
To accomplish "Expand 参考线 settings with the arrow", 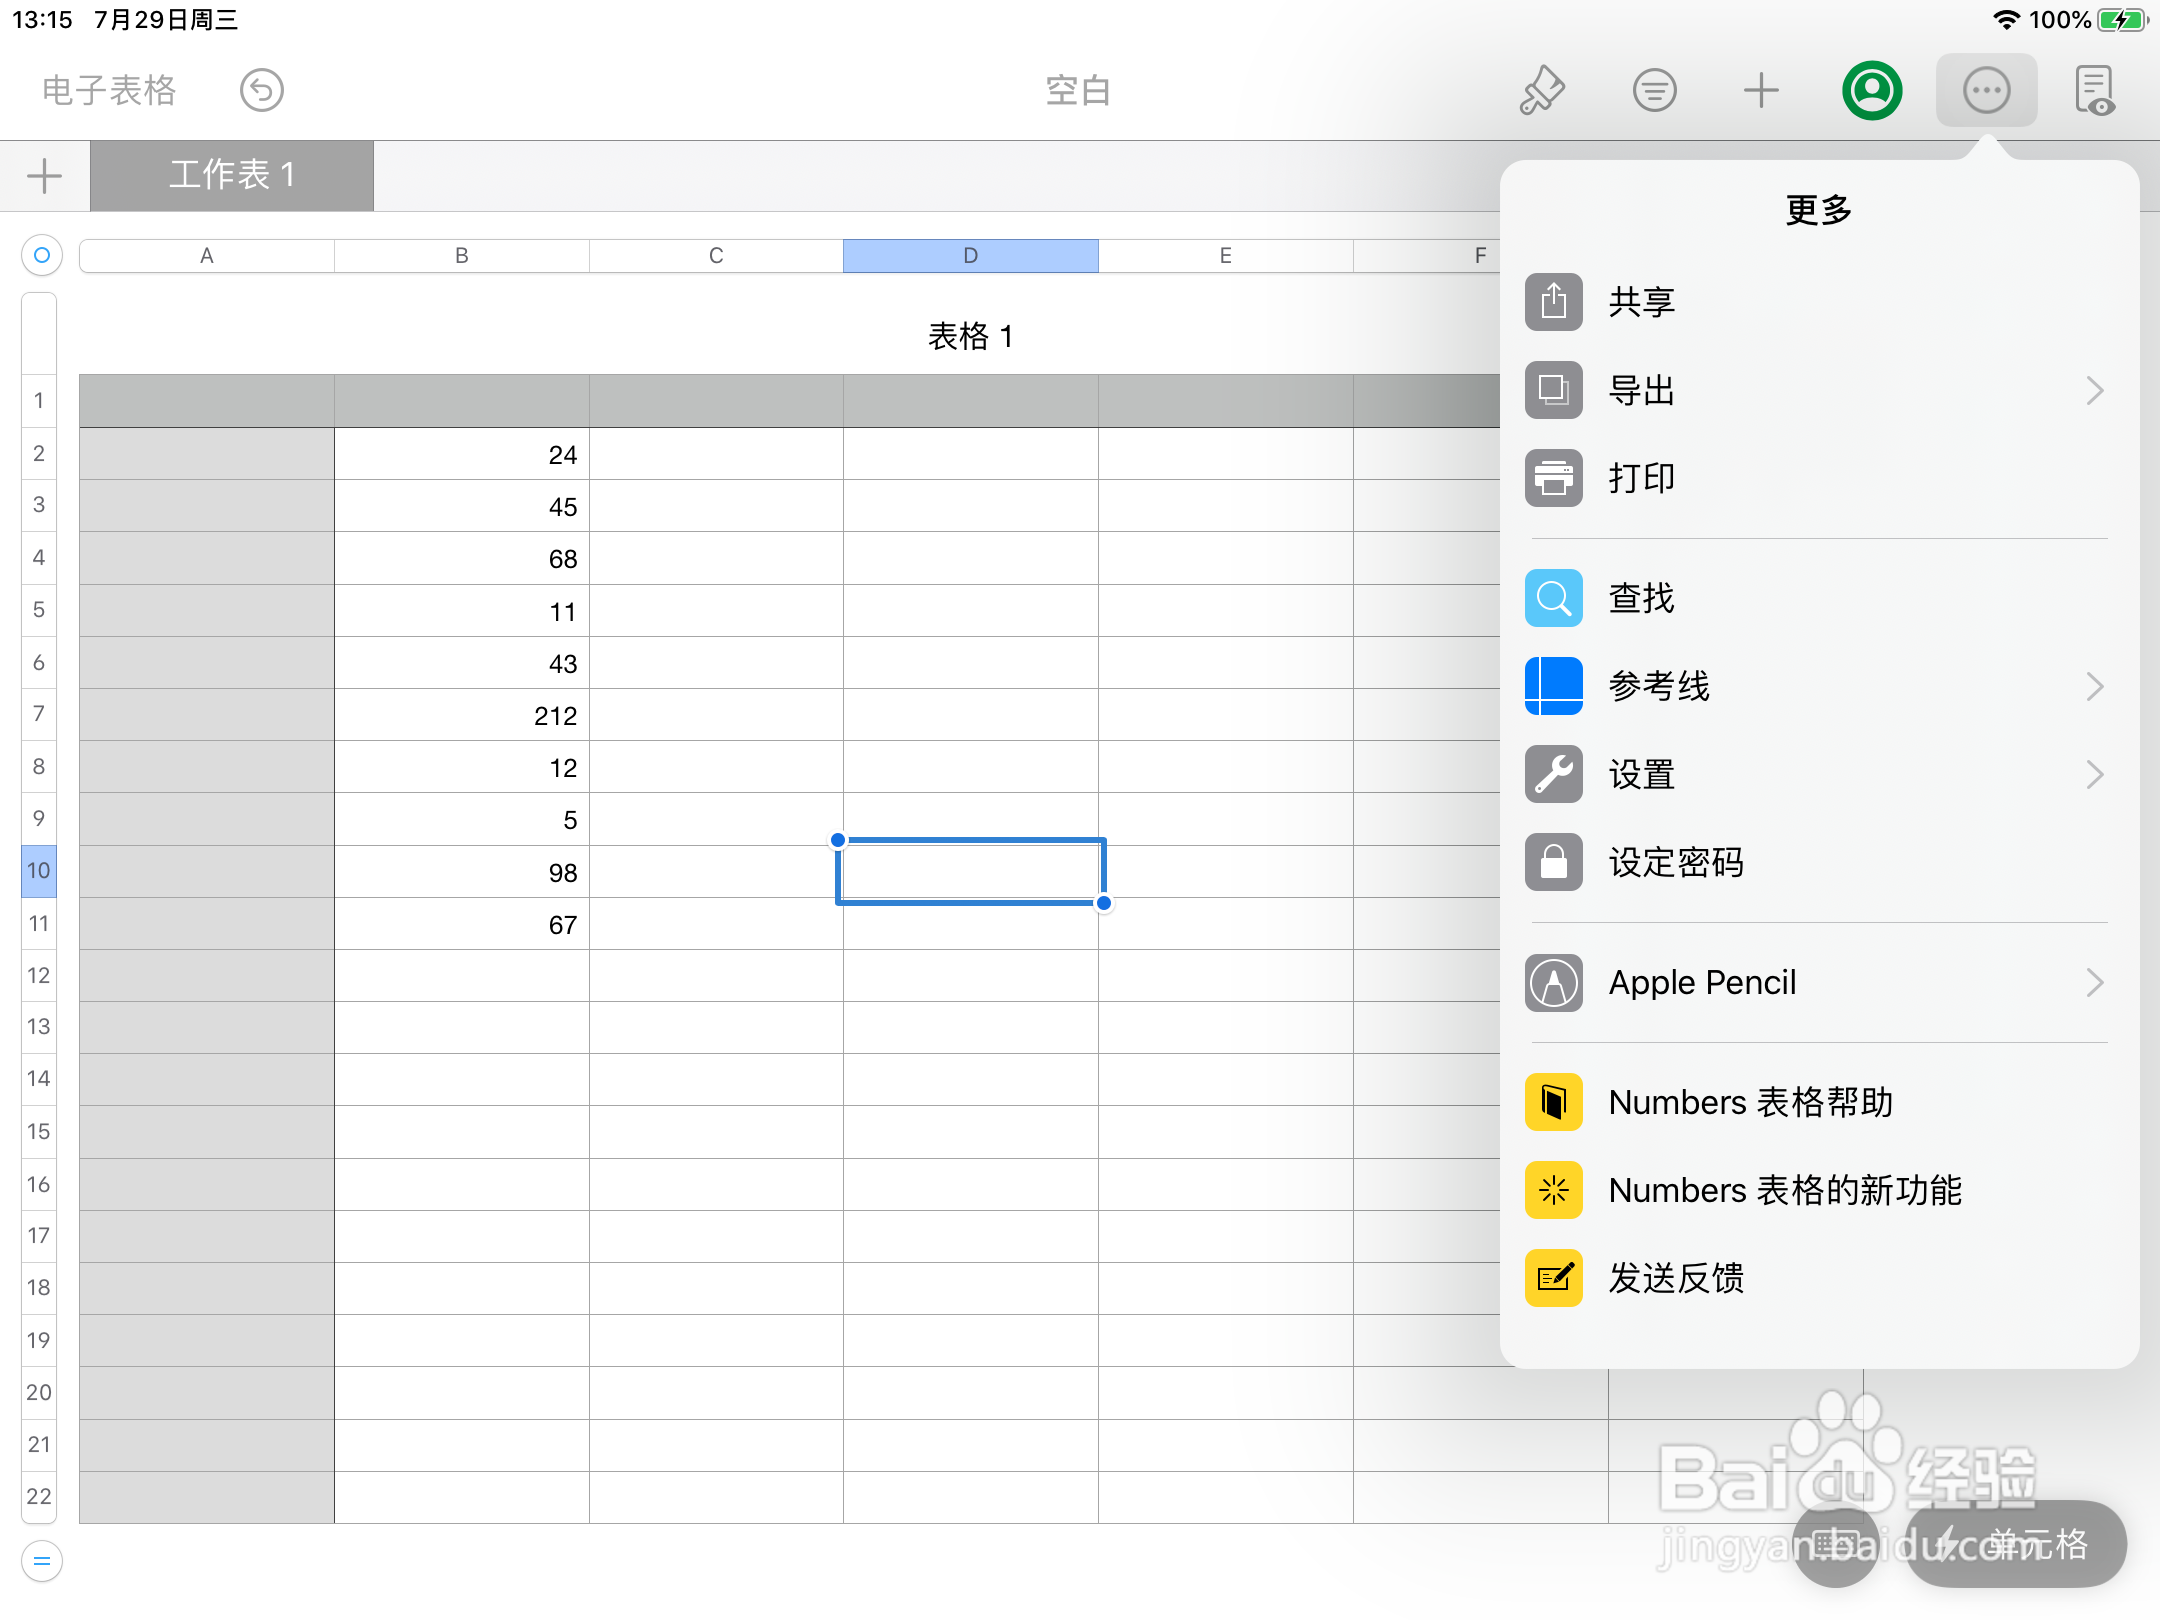I will (2095, 686).
